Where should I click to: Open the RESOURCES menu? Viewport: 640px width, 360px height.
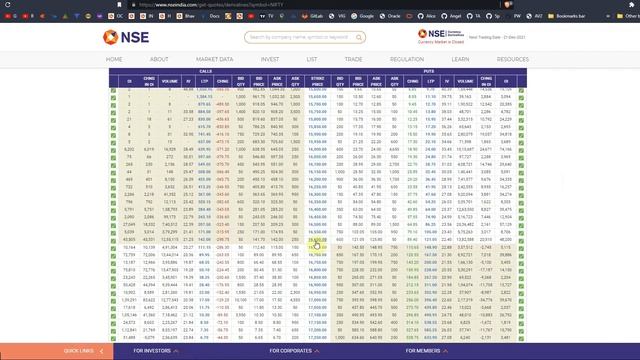tap(513, 60)
